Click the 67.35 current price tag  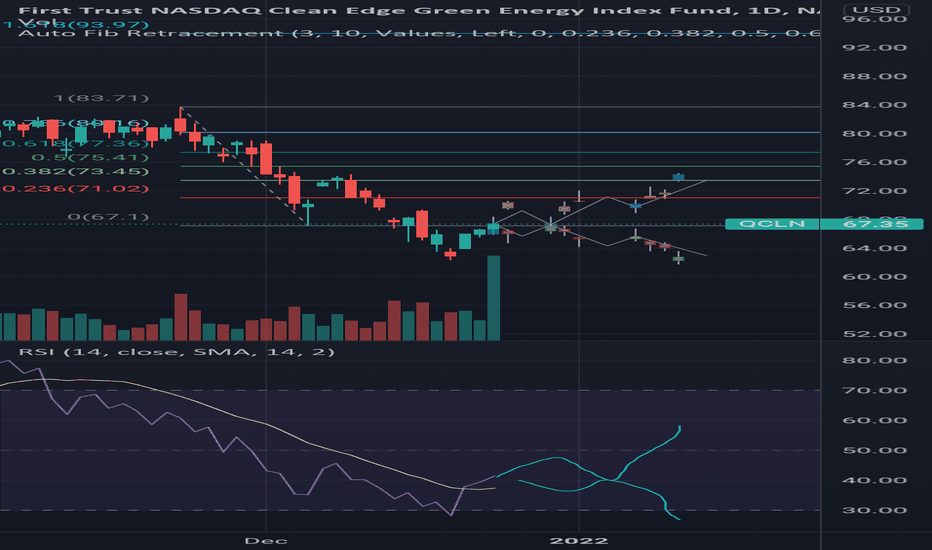coord(871,224)
